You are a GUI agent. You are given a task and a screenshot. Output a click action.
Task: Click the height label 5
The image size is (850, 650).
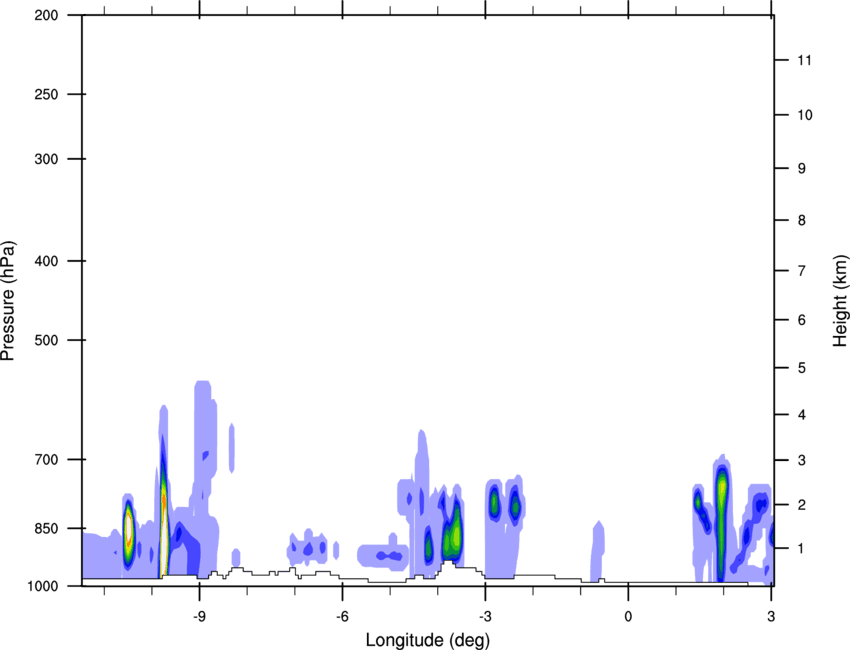pos(802,368)
